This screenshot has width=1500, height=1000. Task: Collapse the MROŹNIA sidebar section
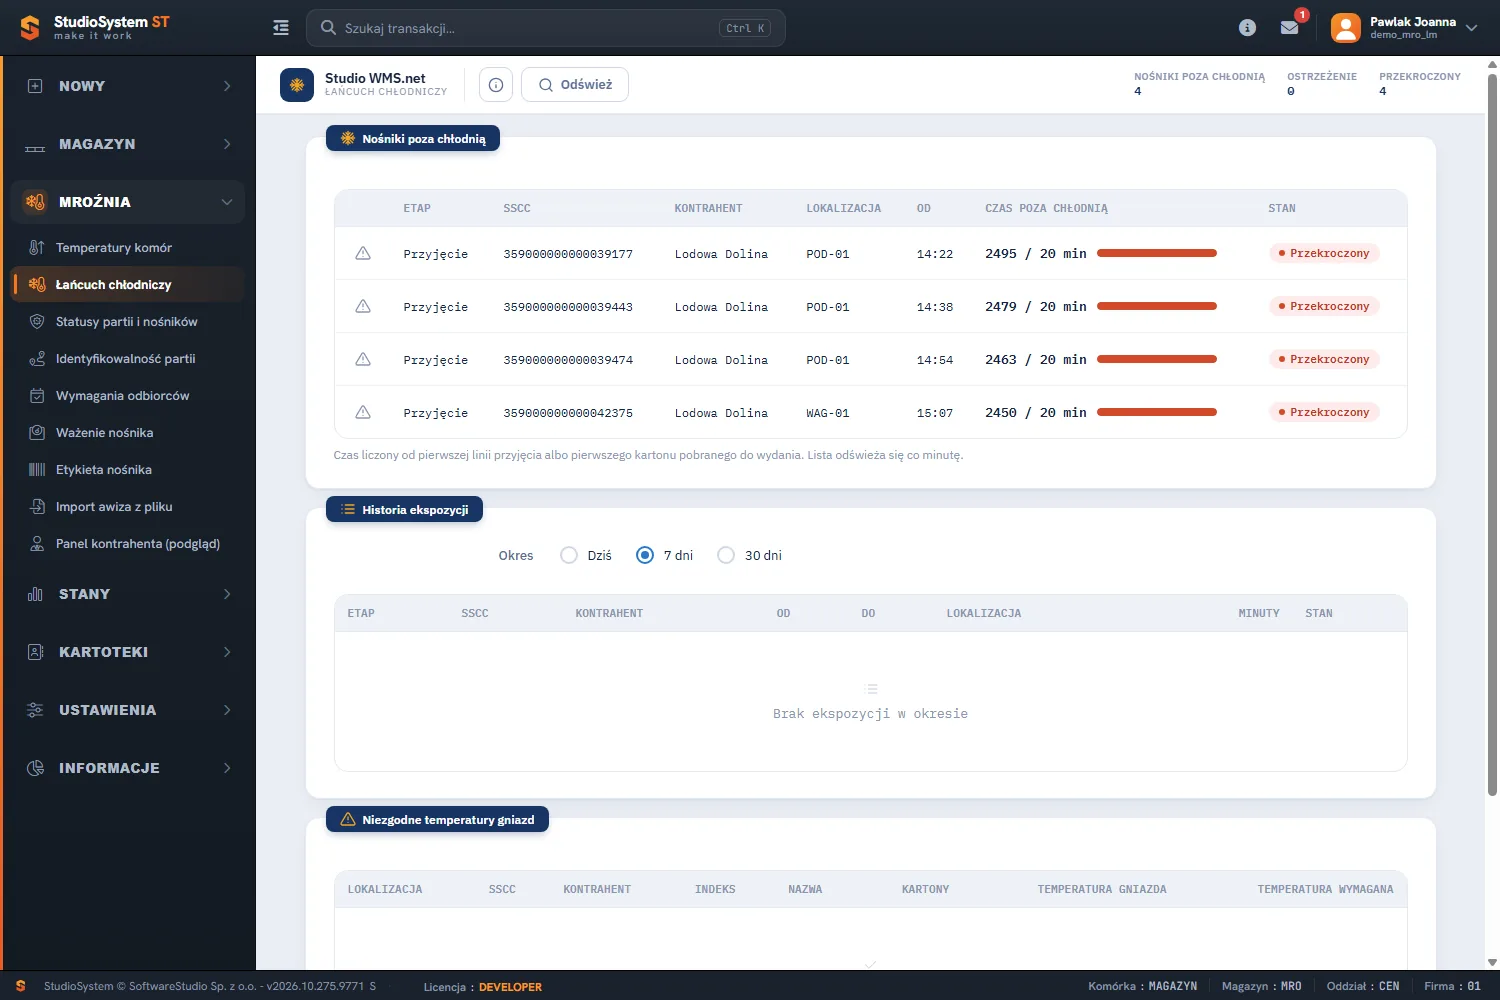[128, 202]
